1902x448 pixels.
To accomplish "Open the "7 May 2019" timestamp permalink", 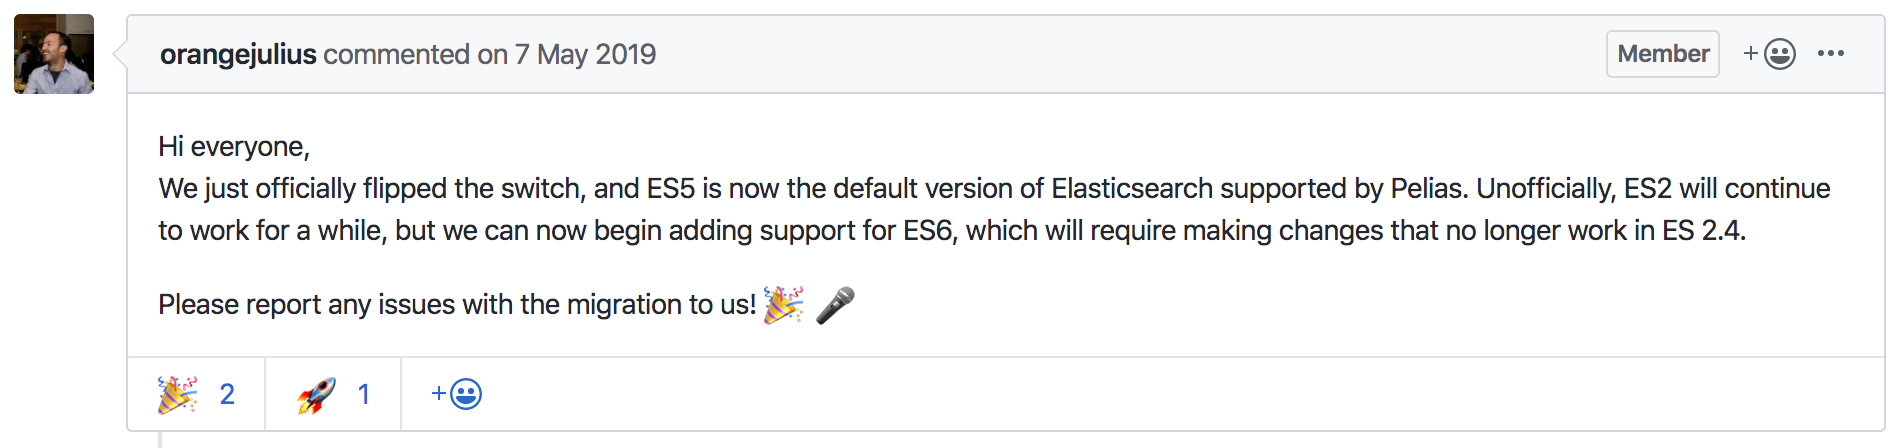I will [x=585, y=54].
